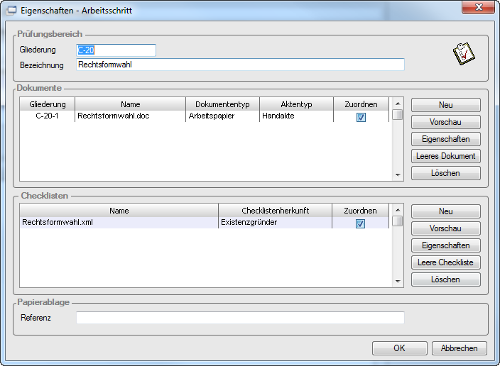Click the Checklistenherkunft column header
500x366 pixels.
(x=275, y=210)
